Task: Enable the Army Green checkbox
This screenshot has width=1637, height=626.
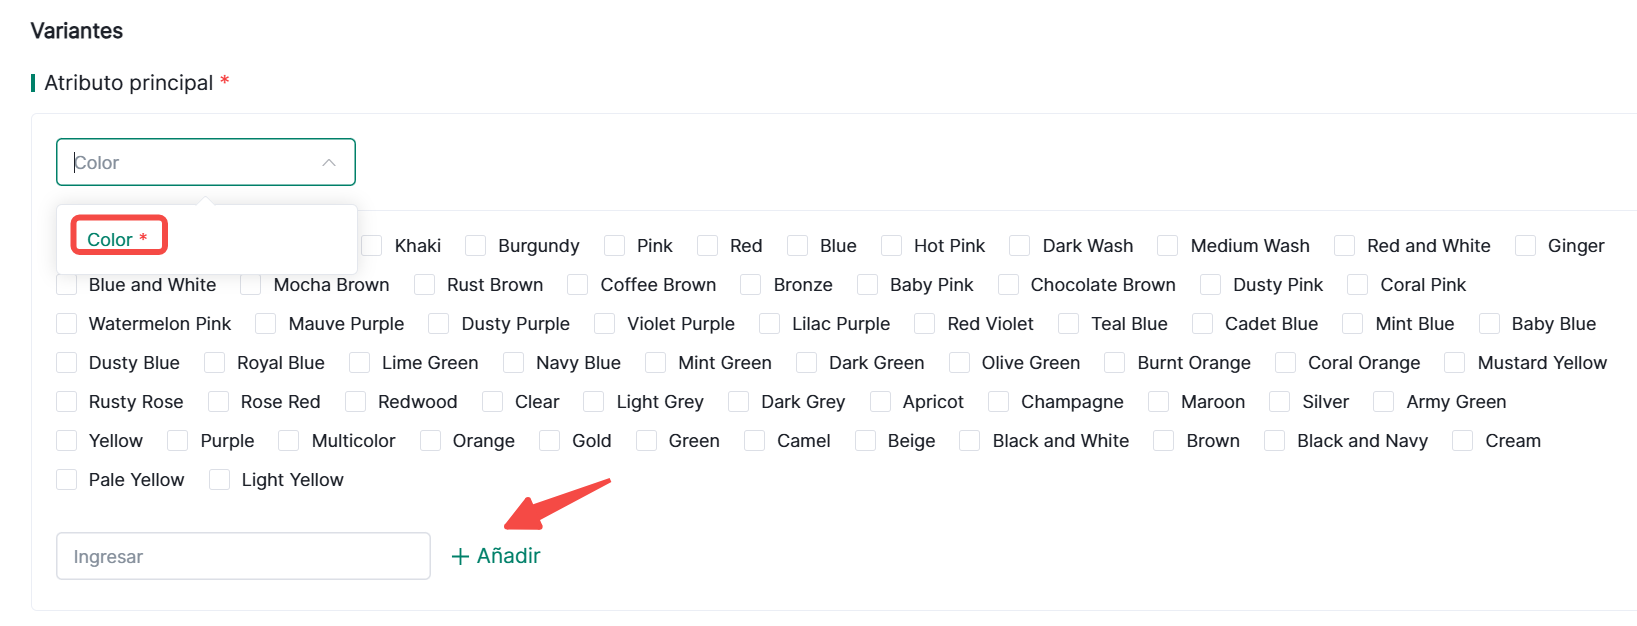Action: [1384, 402]
